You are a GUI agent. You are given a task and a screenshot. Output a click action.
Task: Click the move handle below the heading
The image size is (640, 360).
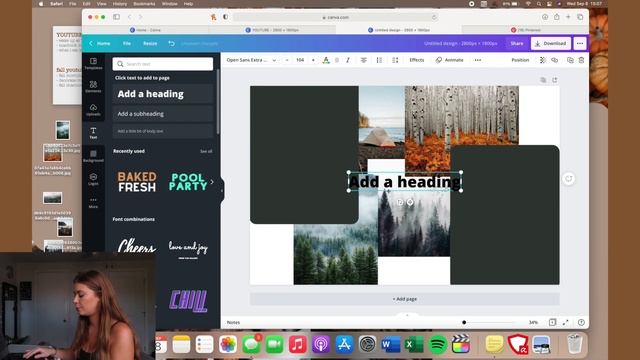click(410, 202)
